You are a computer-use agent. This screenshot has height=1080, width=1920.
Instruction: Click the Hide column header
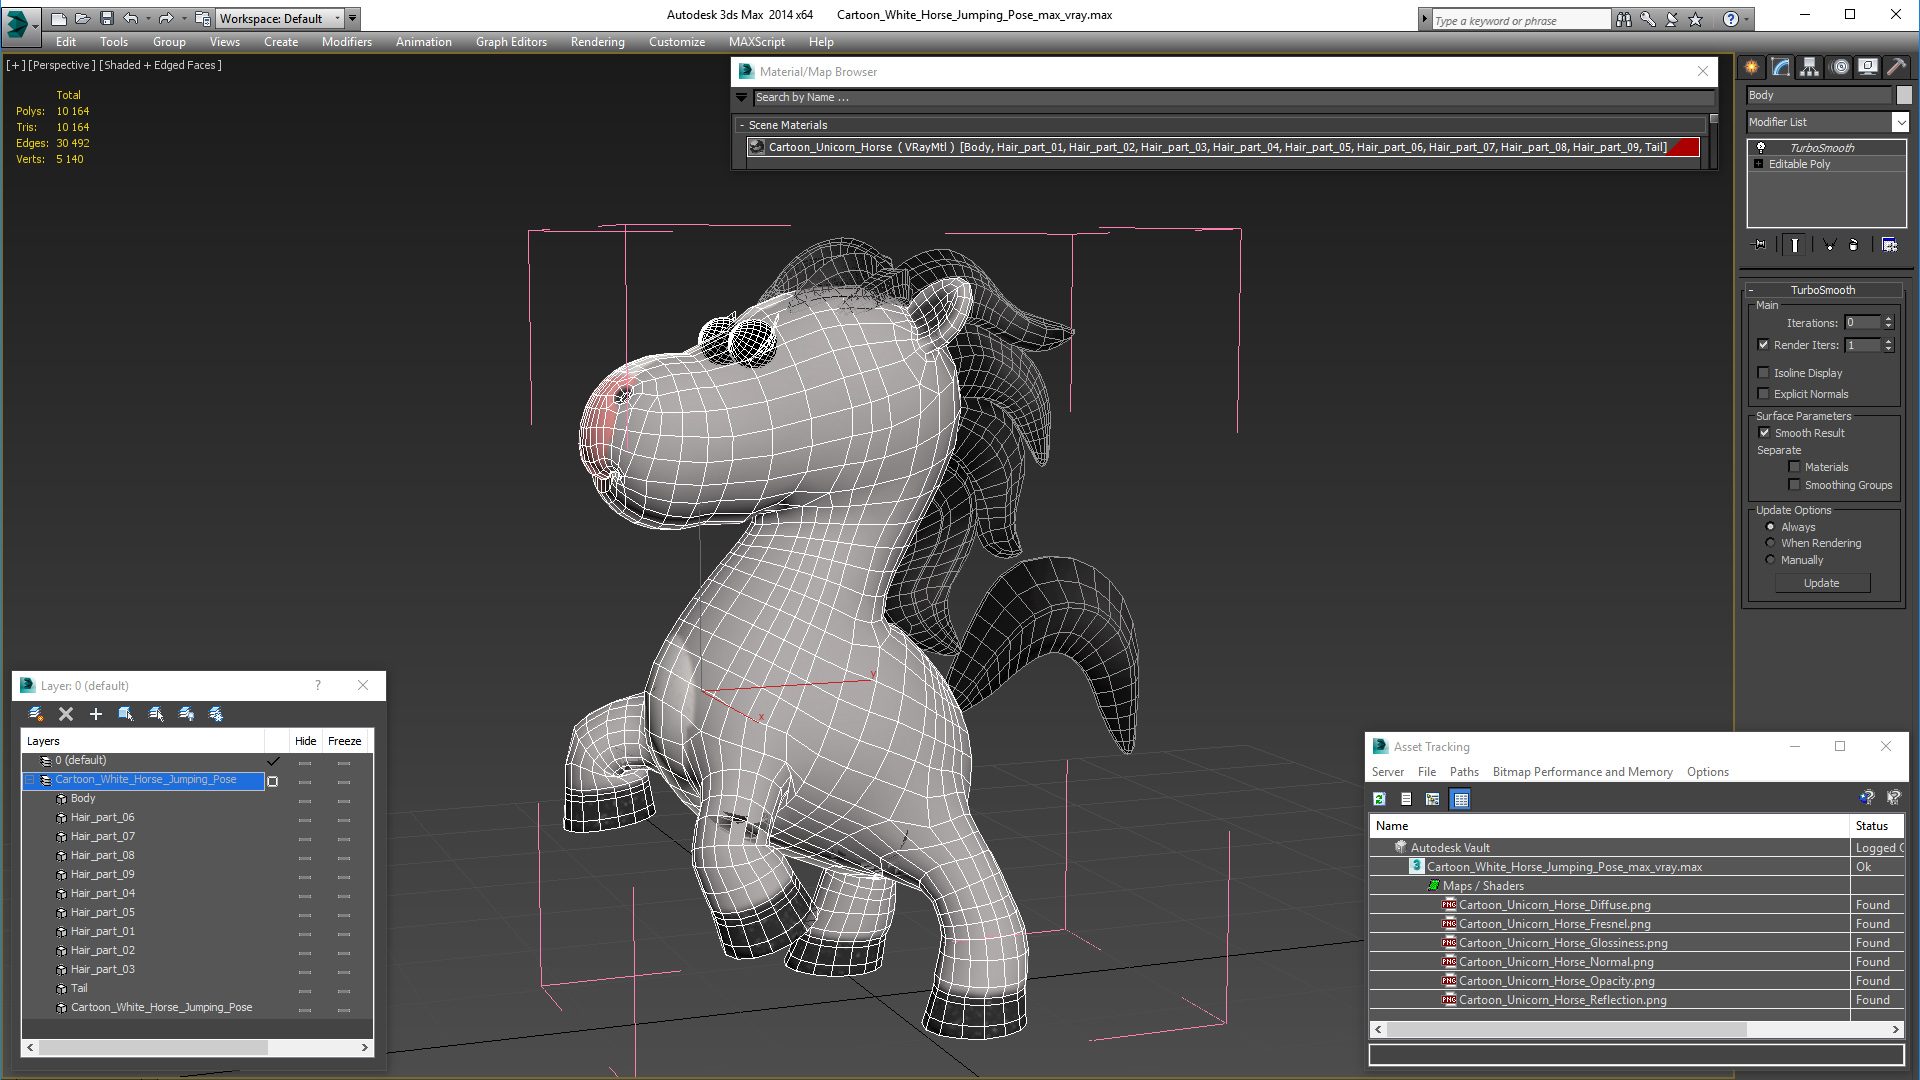[x=305, y=741]
